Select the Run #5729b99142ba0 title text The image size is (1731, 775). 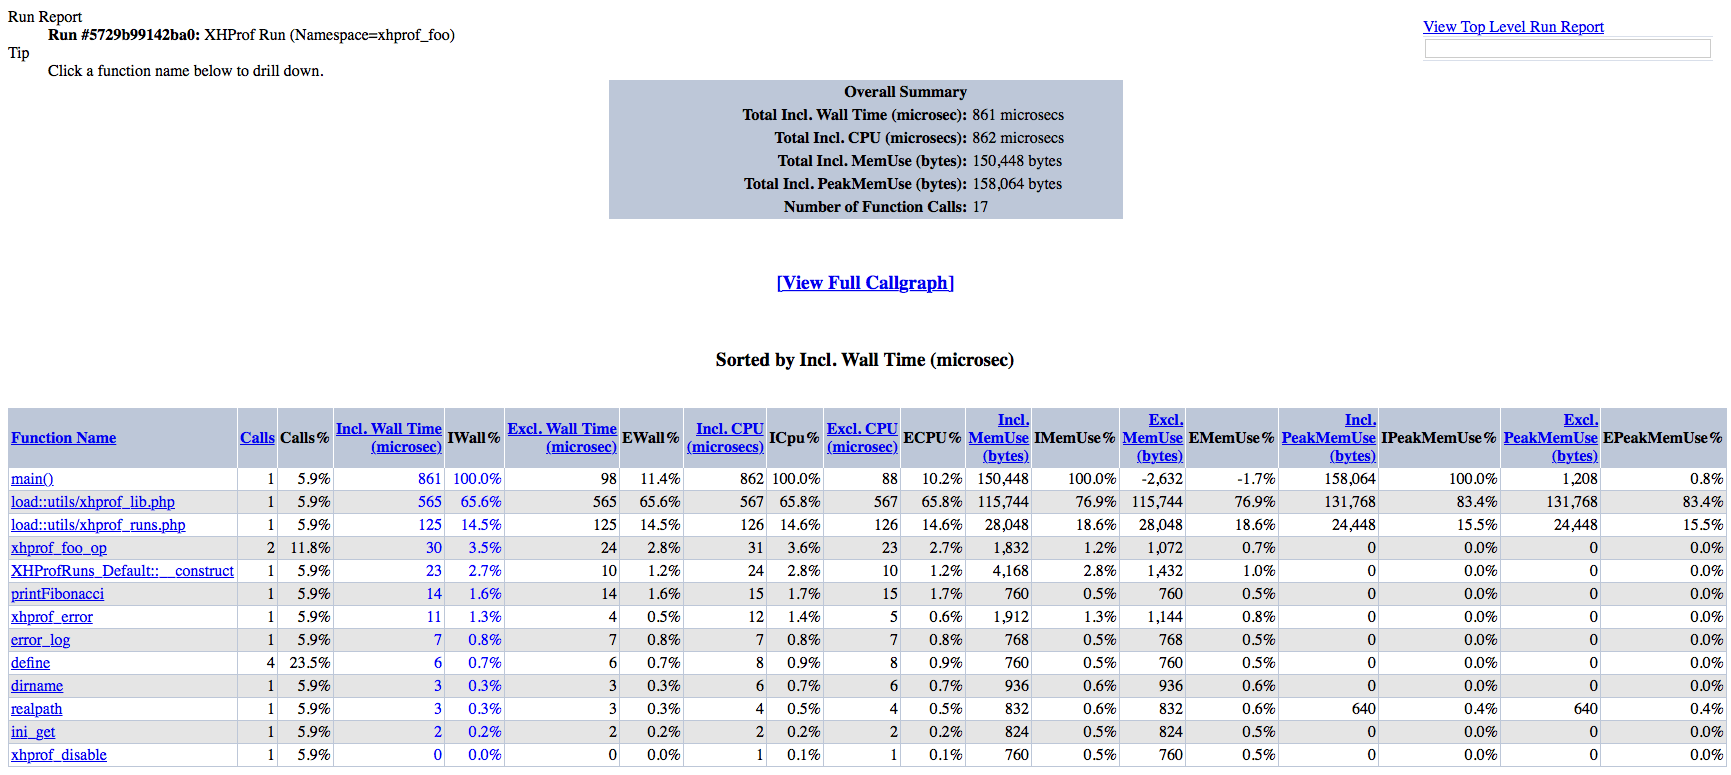click(124, 35)
